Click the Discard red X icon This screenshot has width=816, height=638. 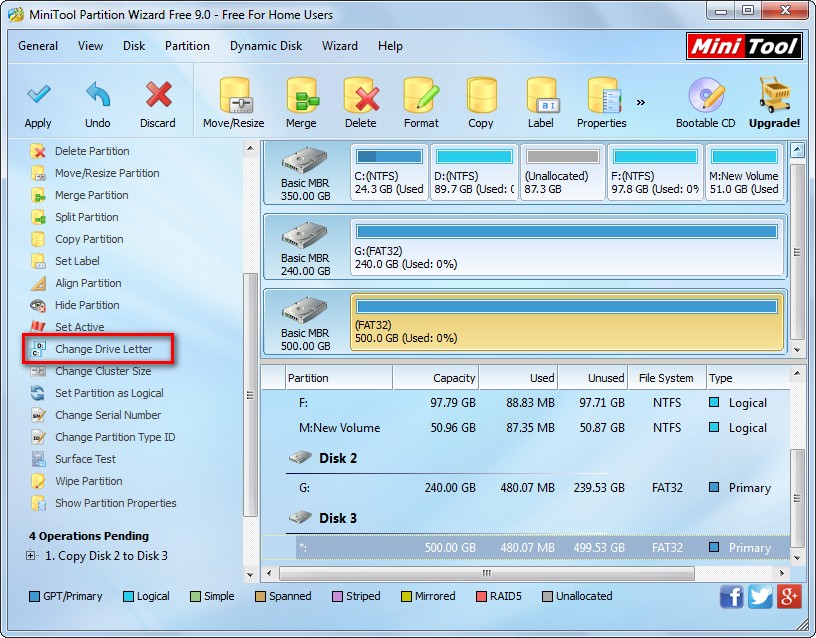(x=158, y=95)
